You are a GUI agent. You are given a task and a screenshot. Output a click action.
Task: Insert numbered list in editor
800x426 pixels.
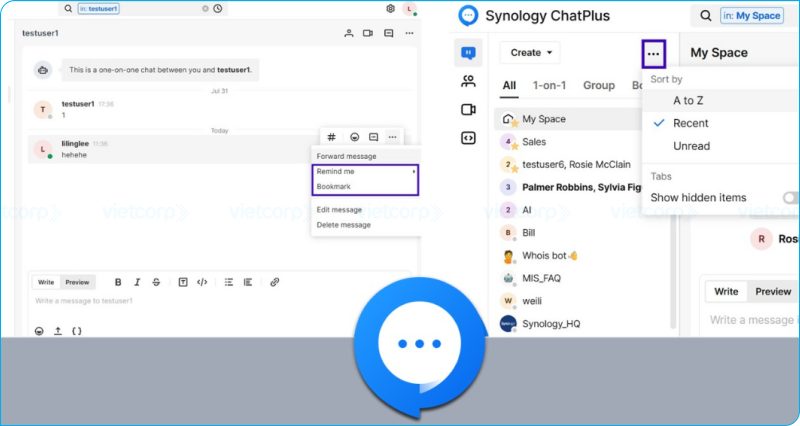248,282
